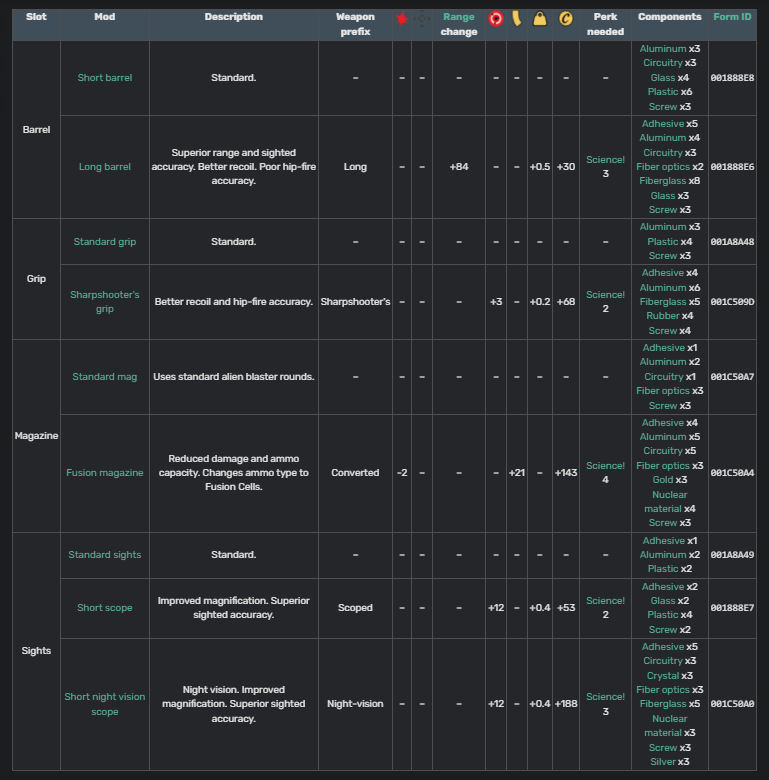Open the Short barrel mod link

pos(105,78)
